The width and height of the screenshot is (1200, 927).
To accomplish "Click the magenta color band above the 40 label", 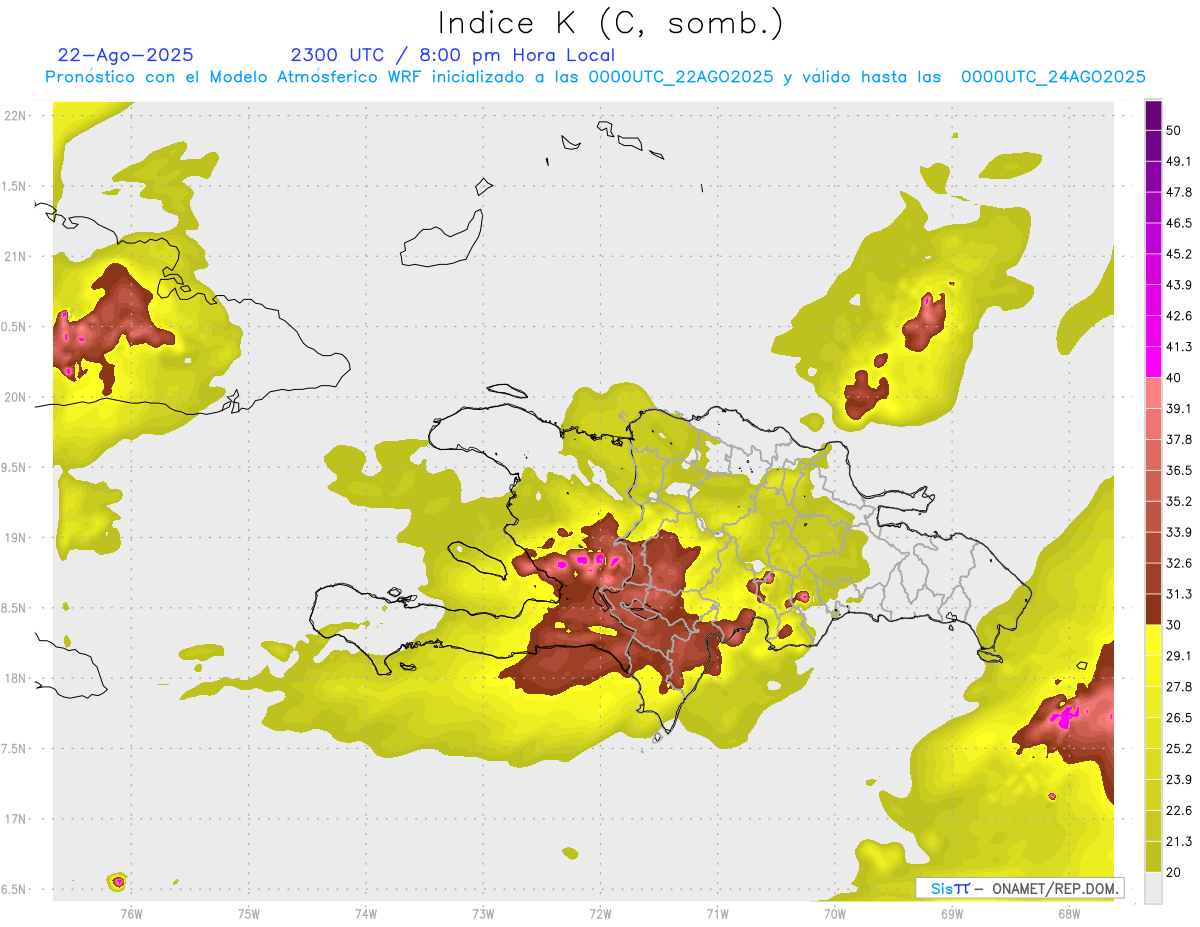I will click(x=1153, y=362).
